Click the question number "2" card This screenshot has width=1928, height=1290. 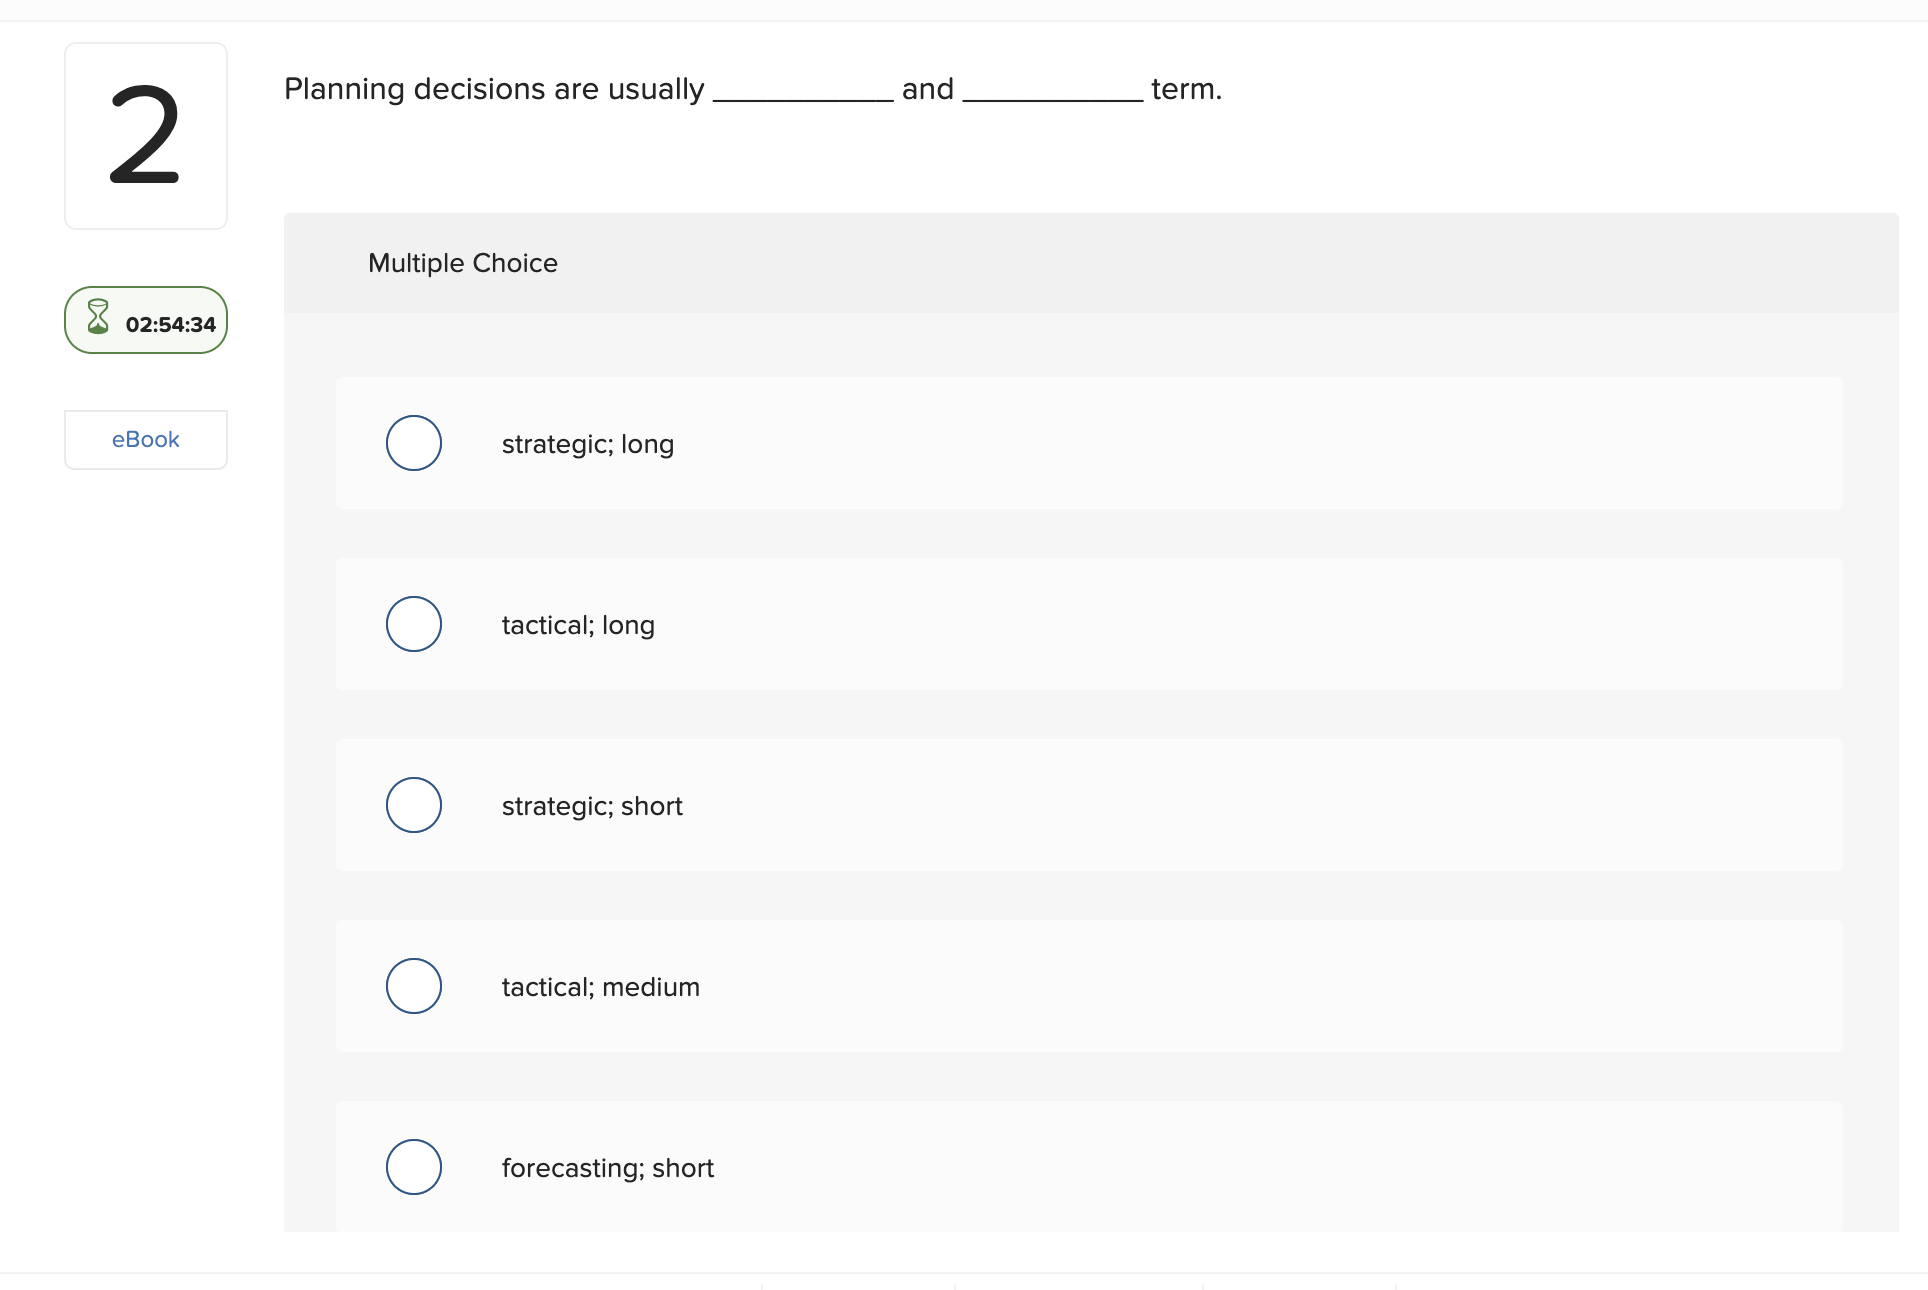[x=145, y=135]
